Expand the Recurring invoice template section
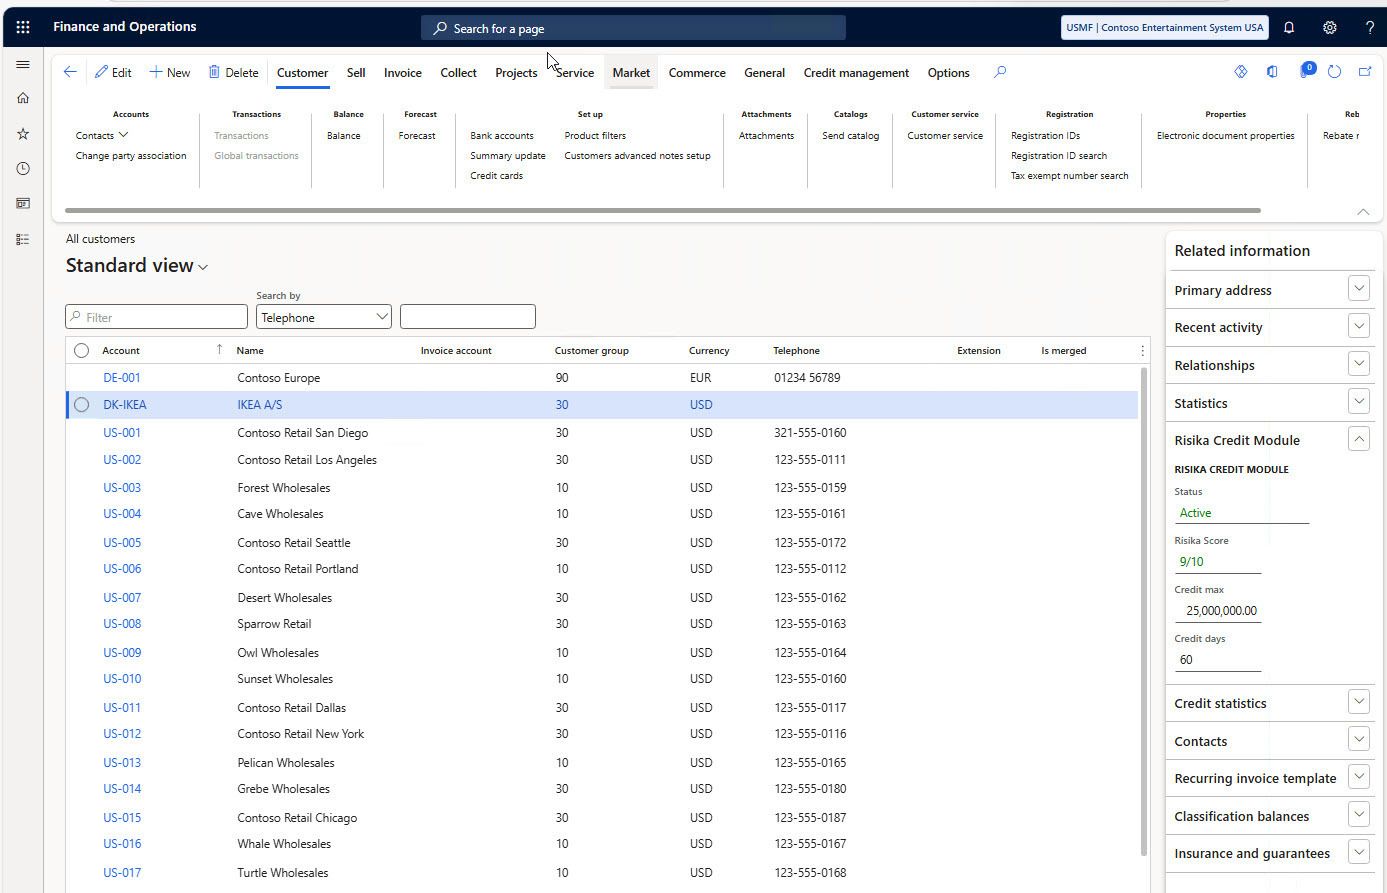Screen dimensions: 1387x893 (x=1358, y=777)
